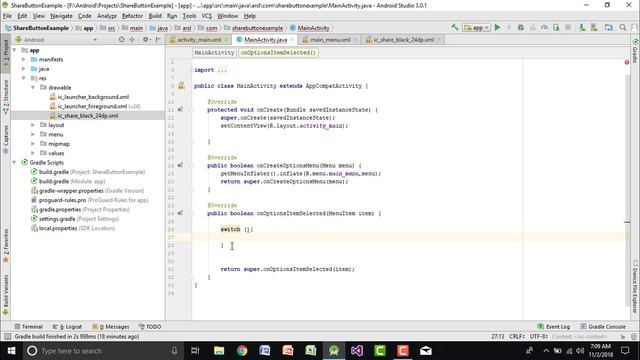Click the Attach debugger to process icon

click(x=556, y=28)
